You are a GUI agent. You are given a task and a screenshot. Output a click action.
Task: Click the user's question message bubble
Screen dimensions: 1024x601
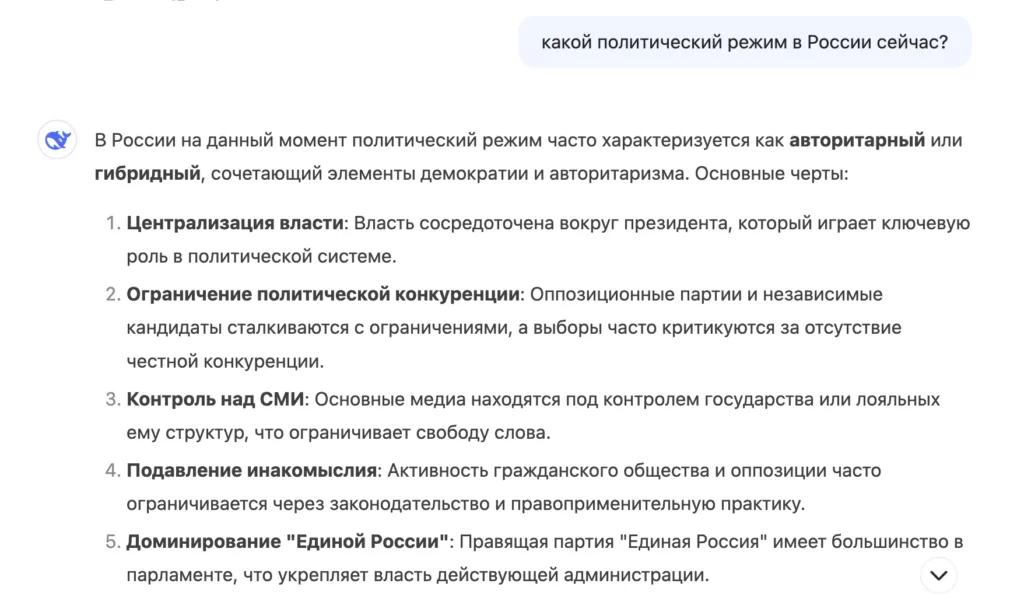pyautogui.click(x=744, y=42)
